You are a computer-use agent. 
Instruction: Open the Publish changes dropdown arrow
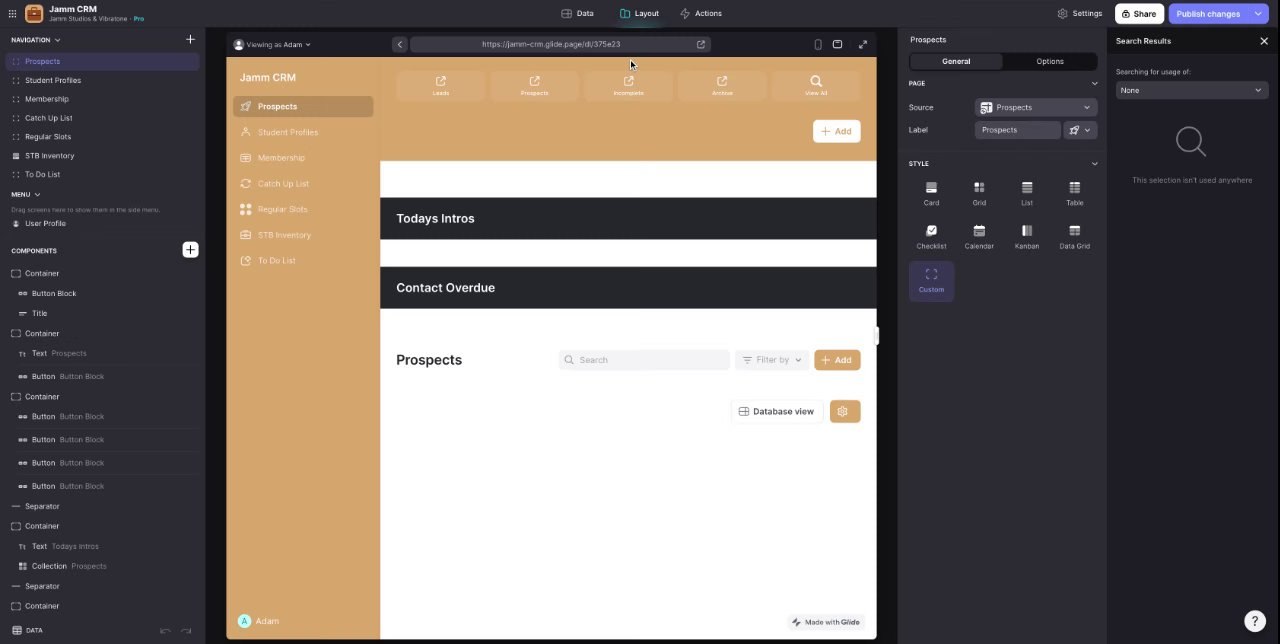point(1258,14)
